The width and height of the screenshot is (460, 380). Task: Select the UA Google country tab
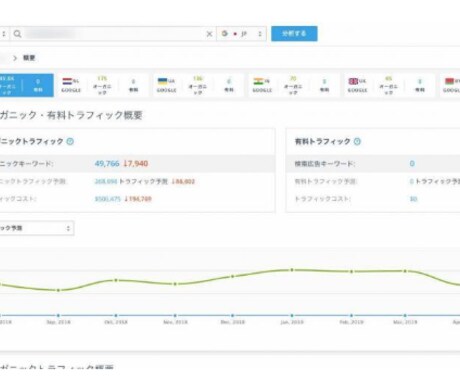(x=198, y=85)
